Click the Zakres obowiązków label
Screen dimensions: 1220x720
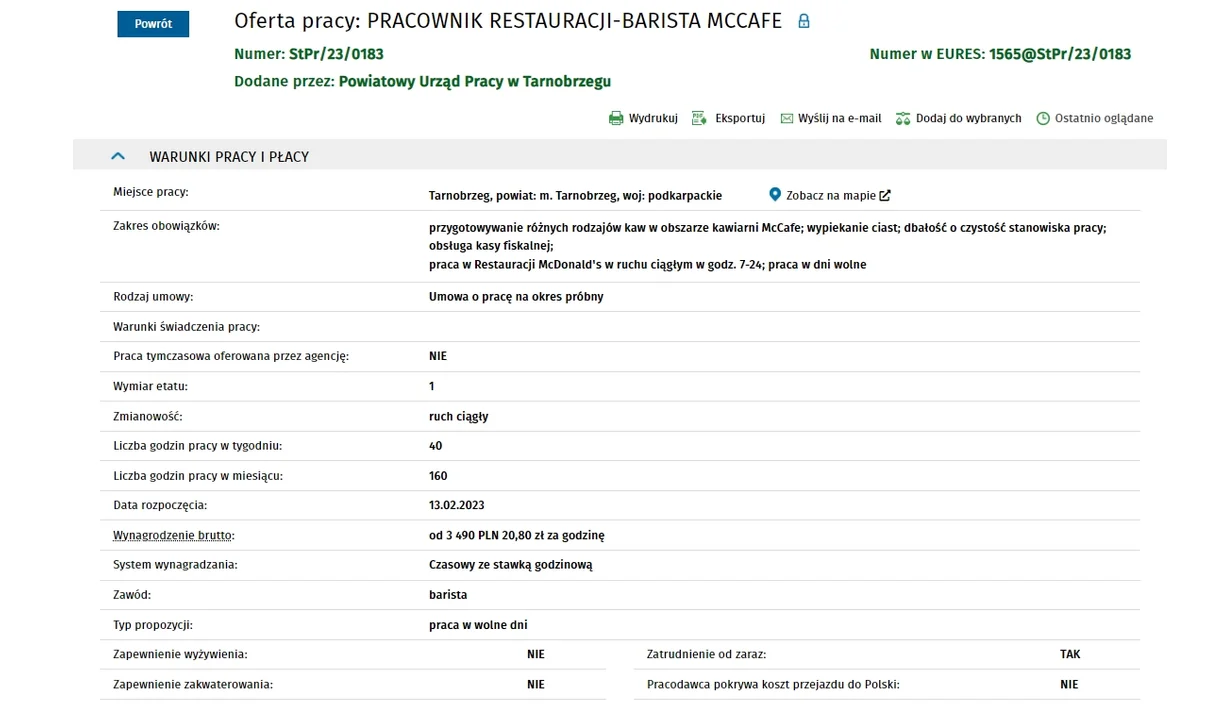click(166, 226)
